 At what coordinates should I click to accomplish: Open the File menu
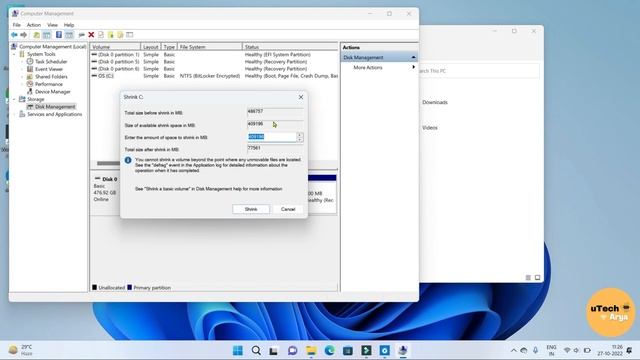pyautogui.click(x=17, y=25)
